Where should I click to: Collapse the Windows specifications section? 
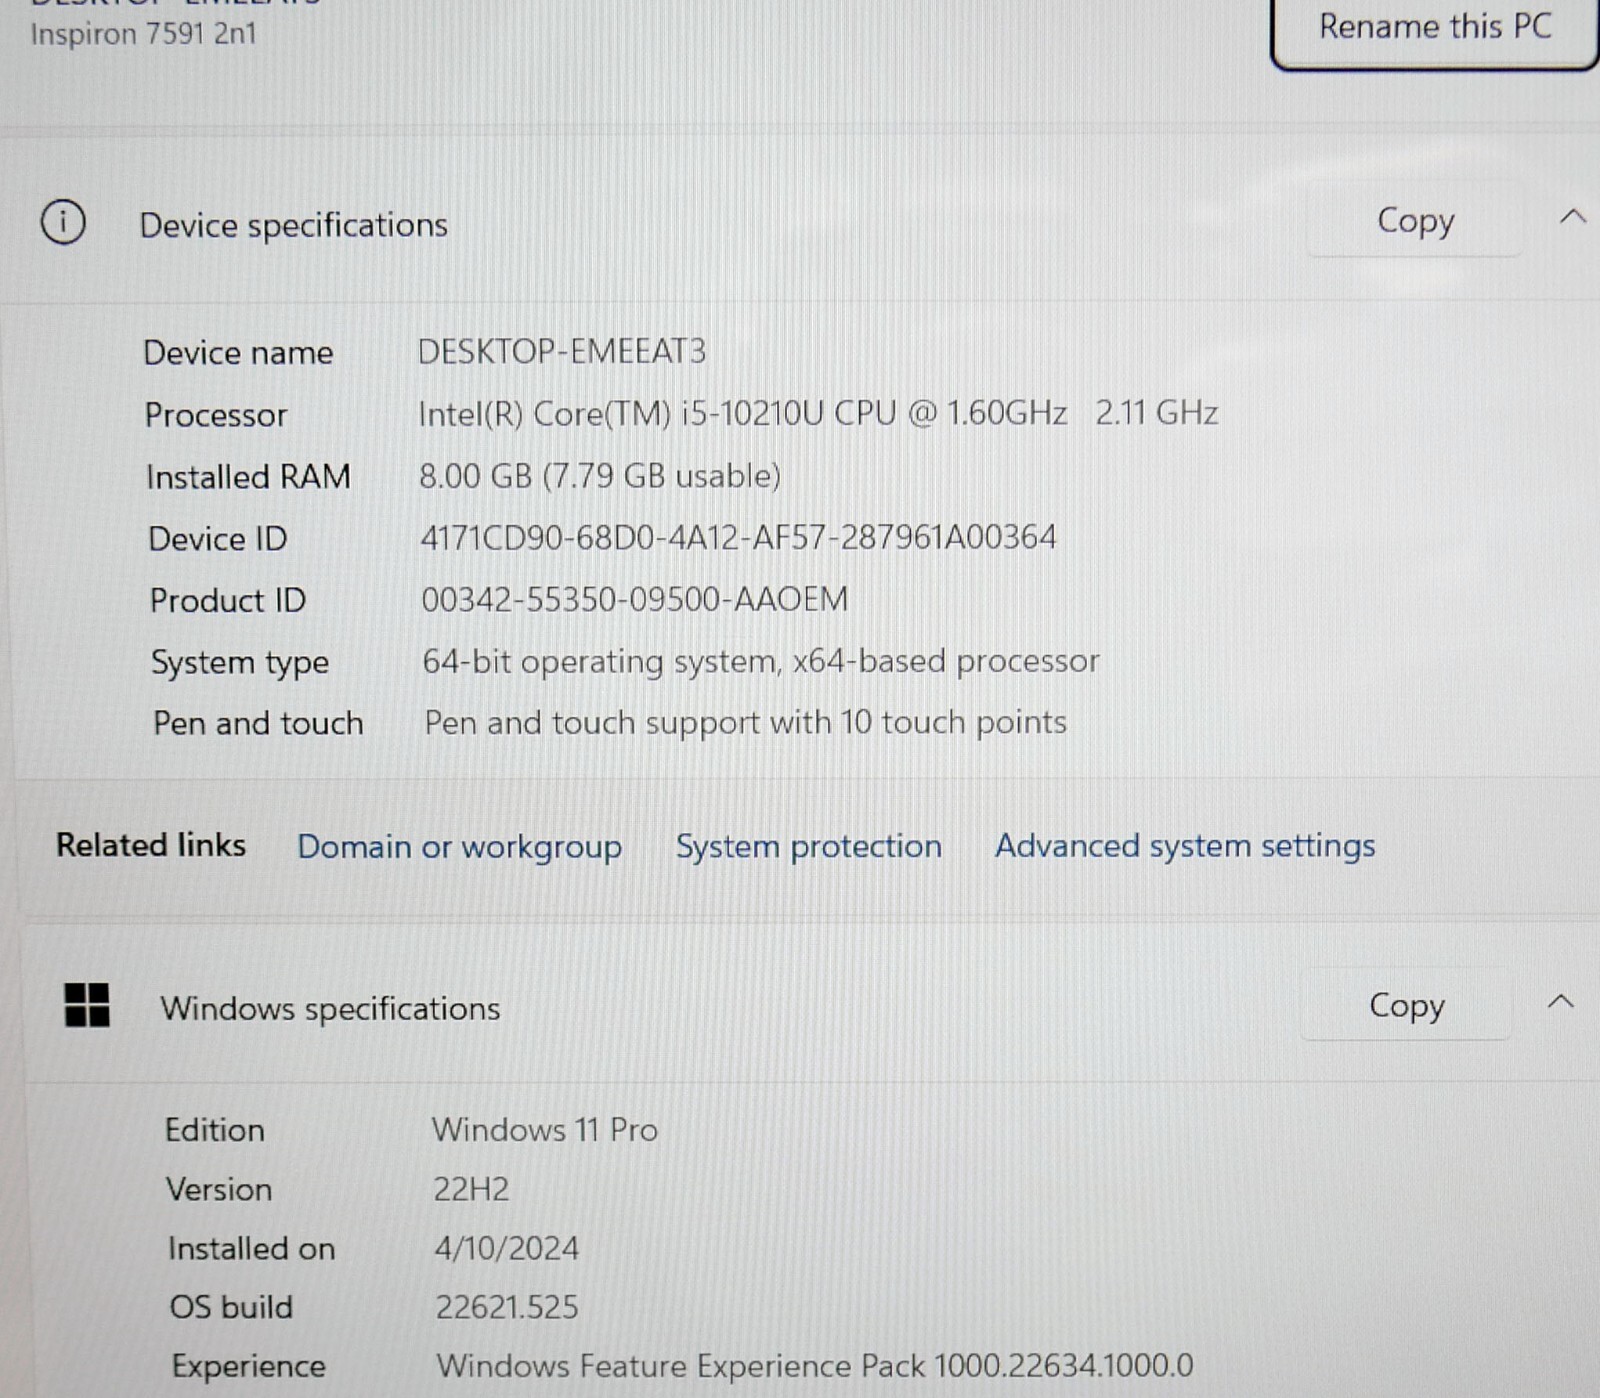[x=1561, y=1001]
